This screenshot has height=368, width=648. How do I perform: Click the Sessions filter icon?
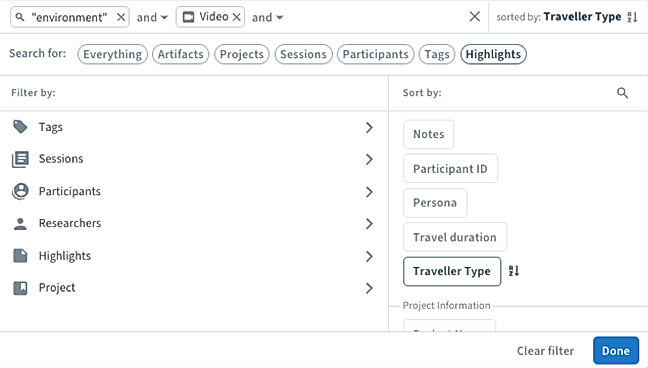pos(20,159)
